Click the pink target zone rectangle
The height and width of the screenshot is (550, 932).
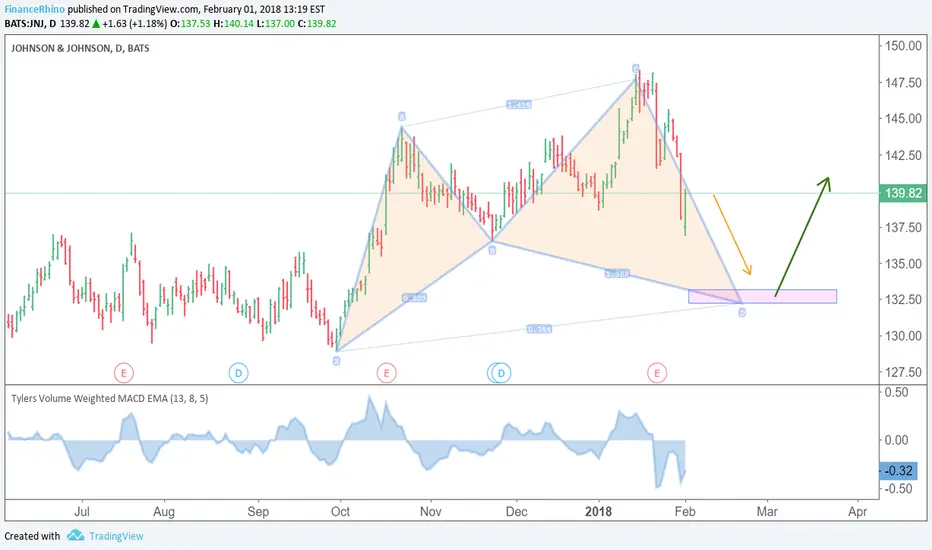(763, 296)
